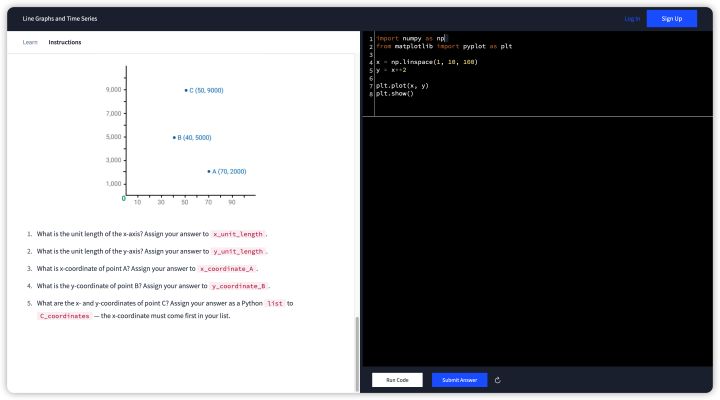The image size is (720, 400).
Task: Click the Sign Up button
Action: (671, 19)
